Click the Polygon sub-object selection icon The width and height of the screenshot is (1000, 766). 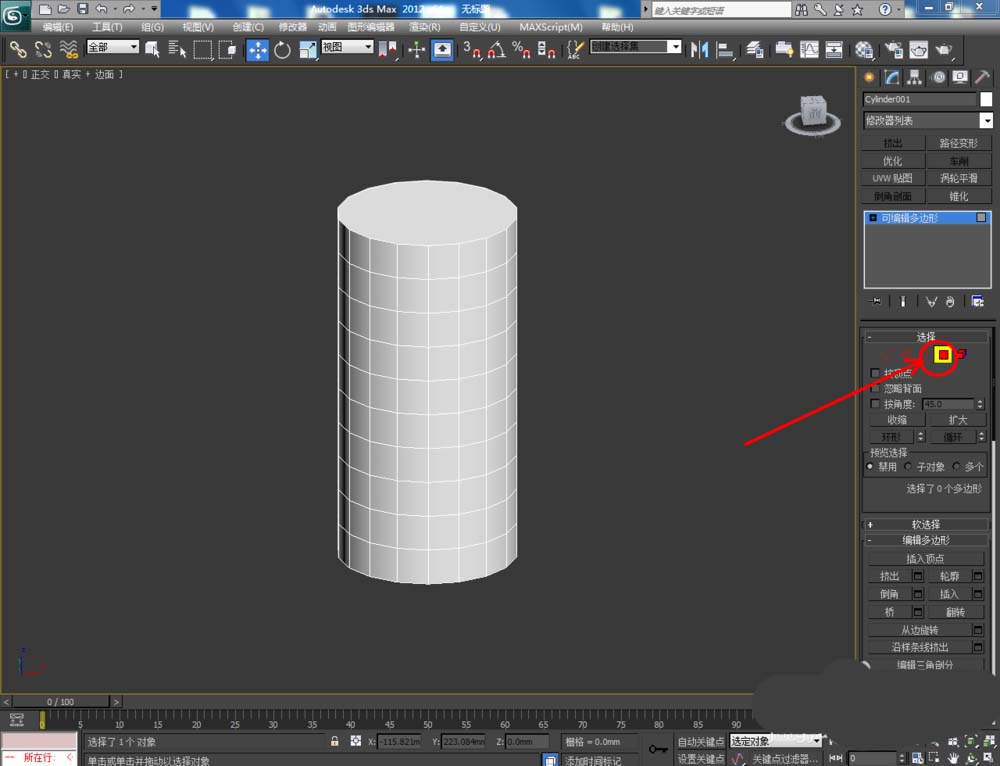942,354
